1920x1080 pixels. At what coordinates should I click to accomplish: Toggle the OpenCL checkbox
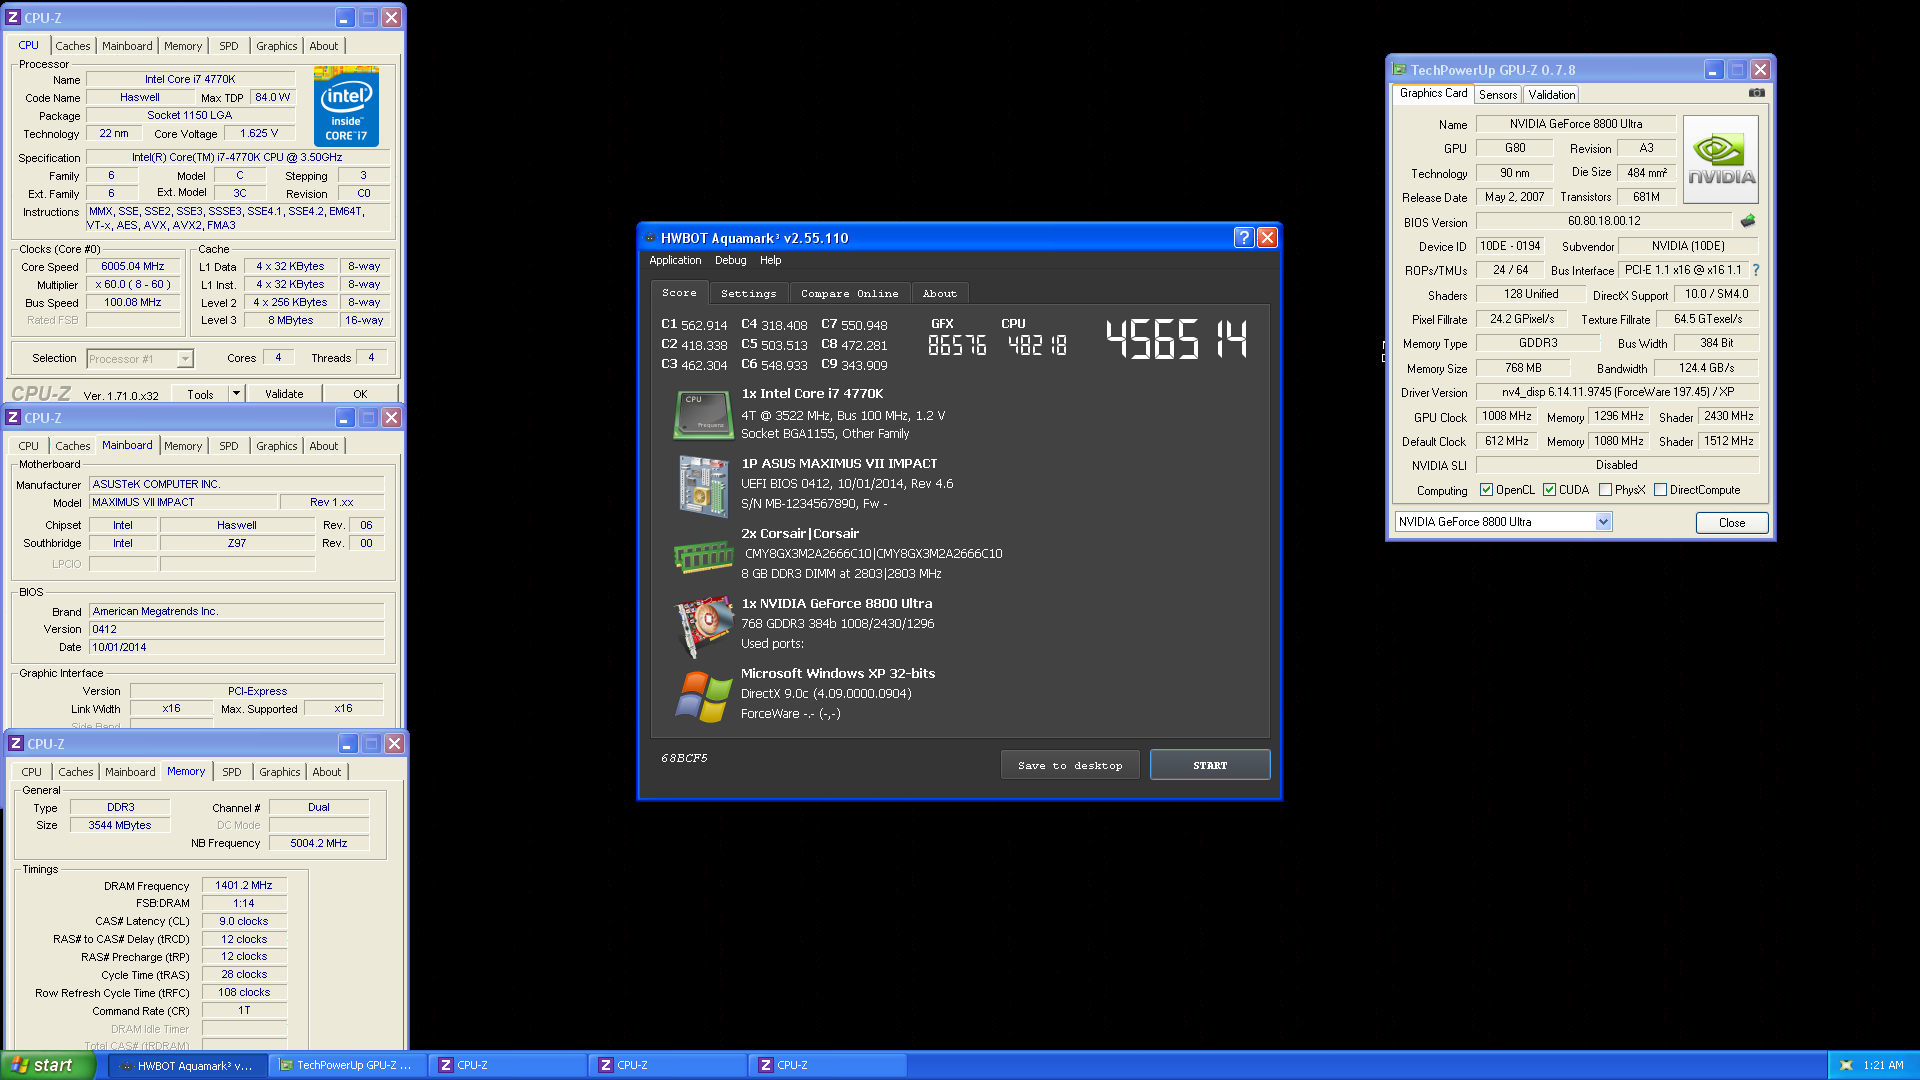click(x=1486, y=490)
